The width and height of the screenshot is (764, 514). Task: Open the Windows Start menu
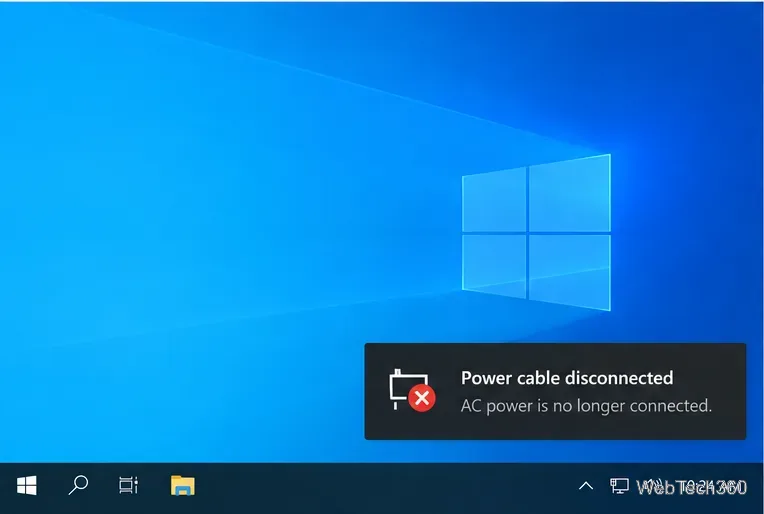[x=26, y=486]
